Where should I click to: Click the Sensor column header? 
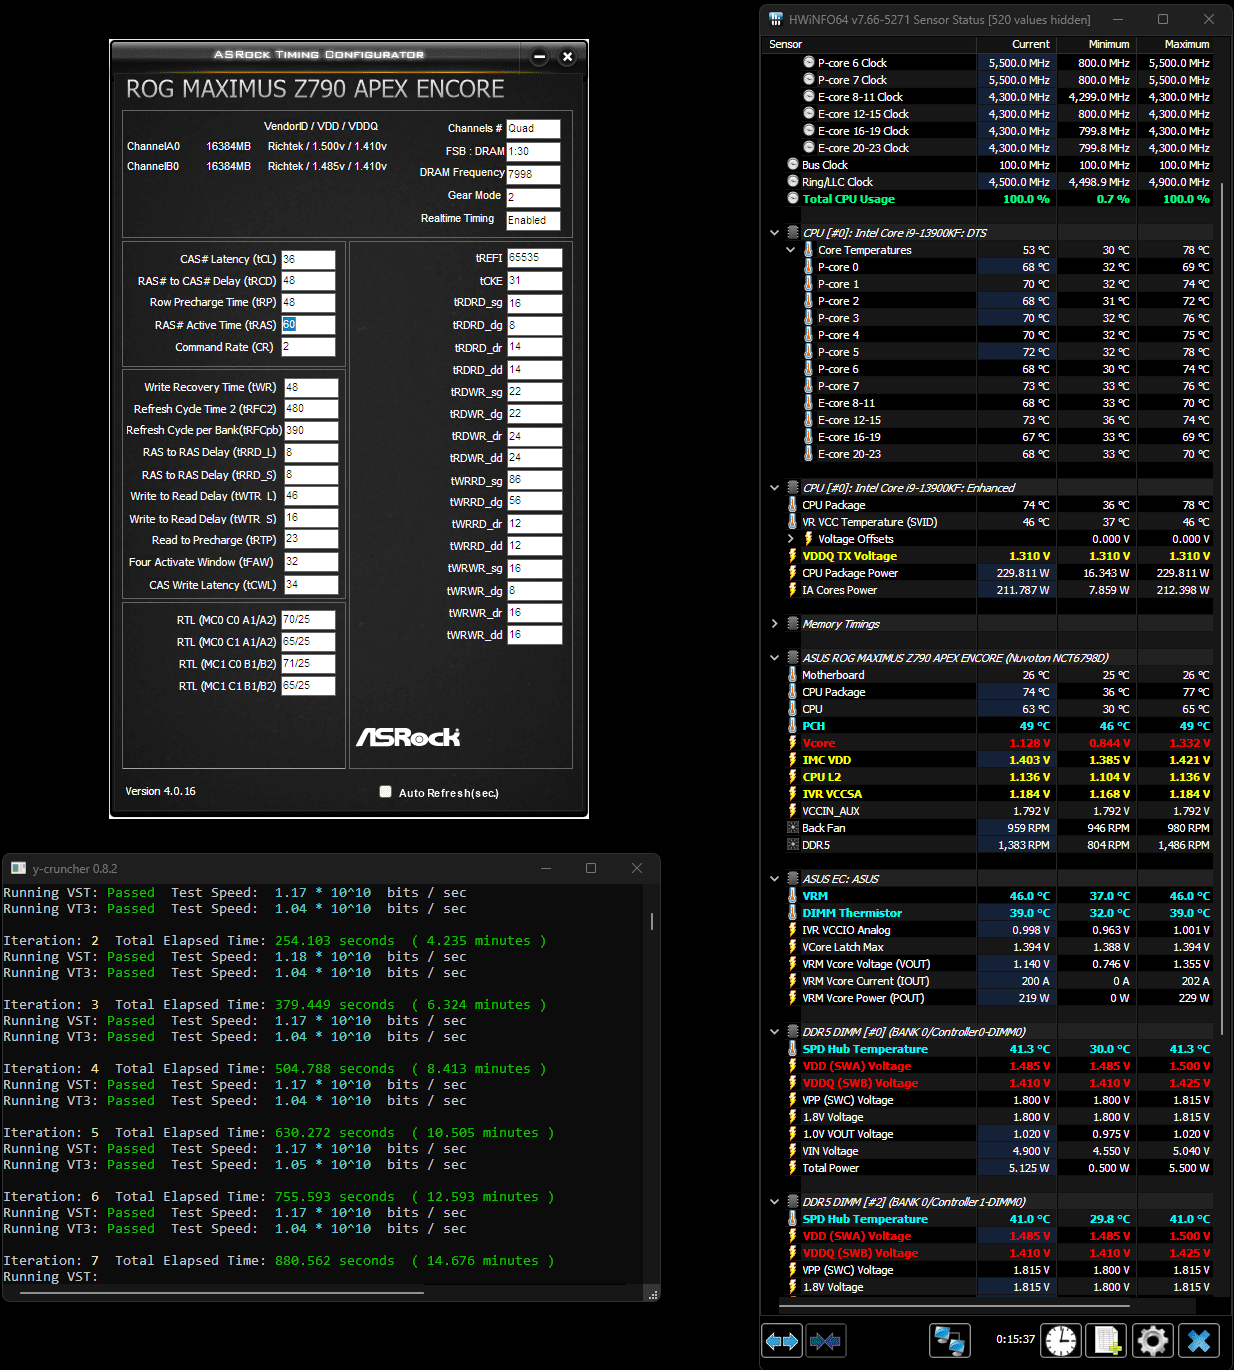pyautogui.click(x=870, y=44)
